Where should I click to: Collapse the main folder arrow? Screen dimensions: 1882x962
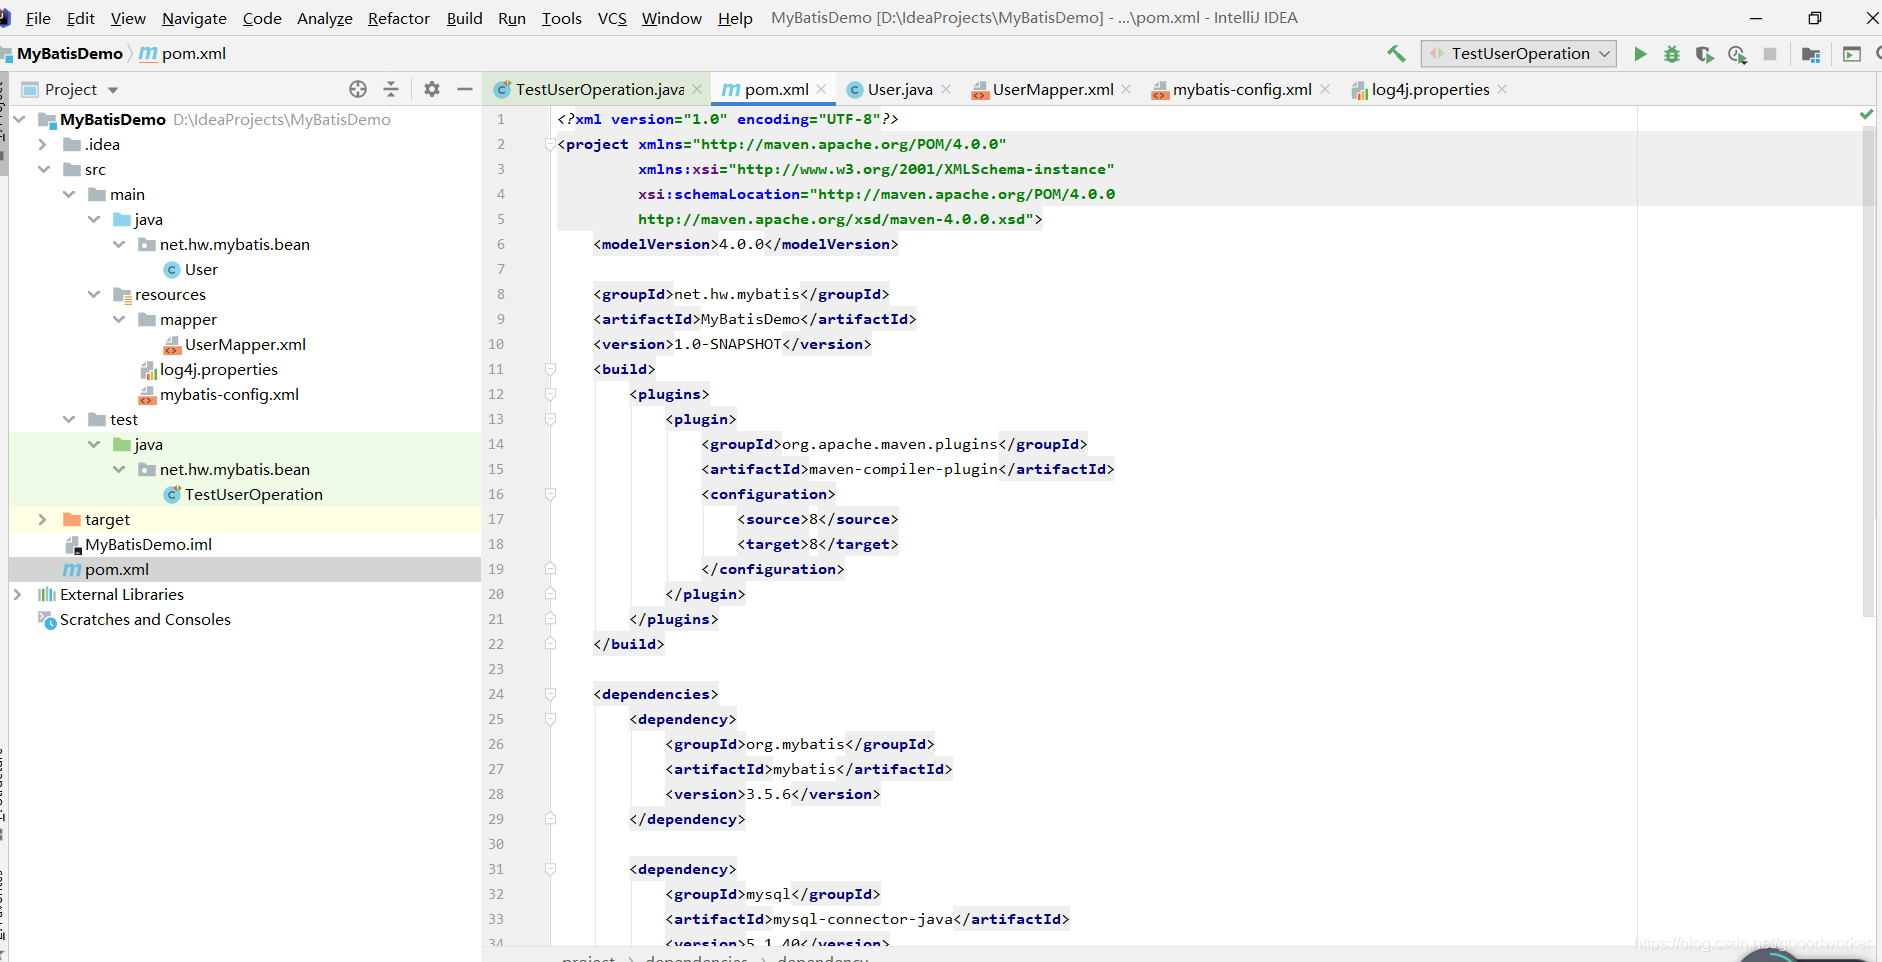pyautogui.click(x=69, y=194)
